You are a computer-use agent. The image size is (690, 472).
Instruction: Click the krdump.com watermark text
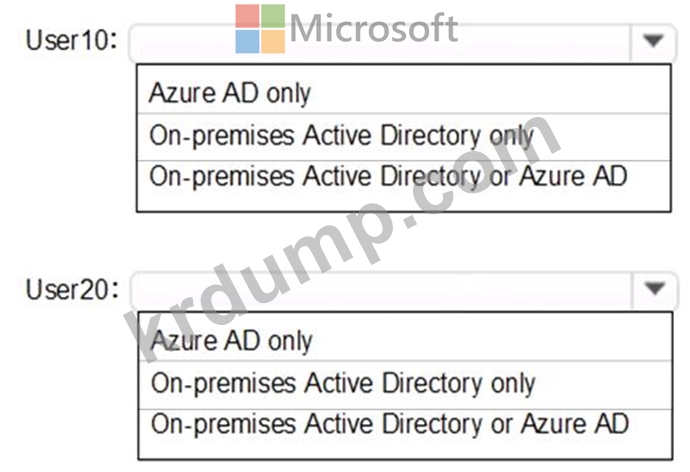pos(343,240)
